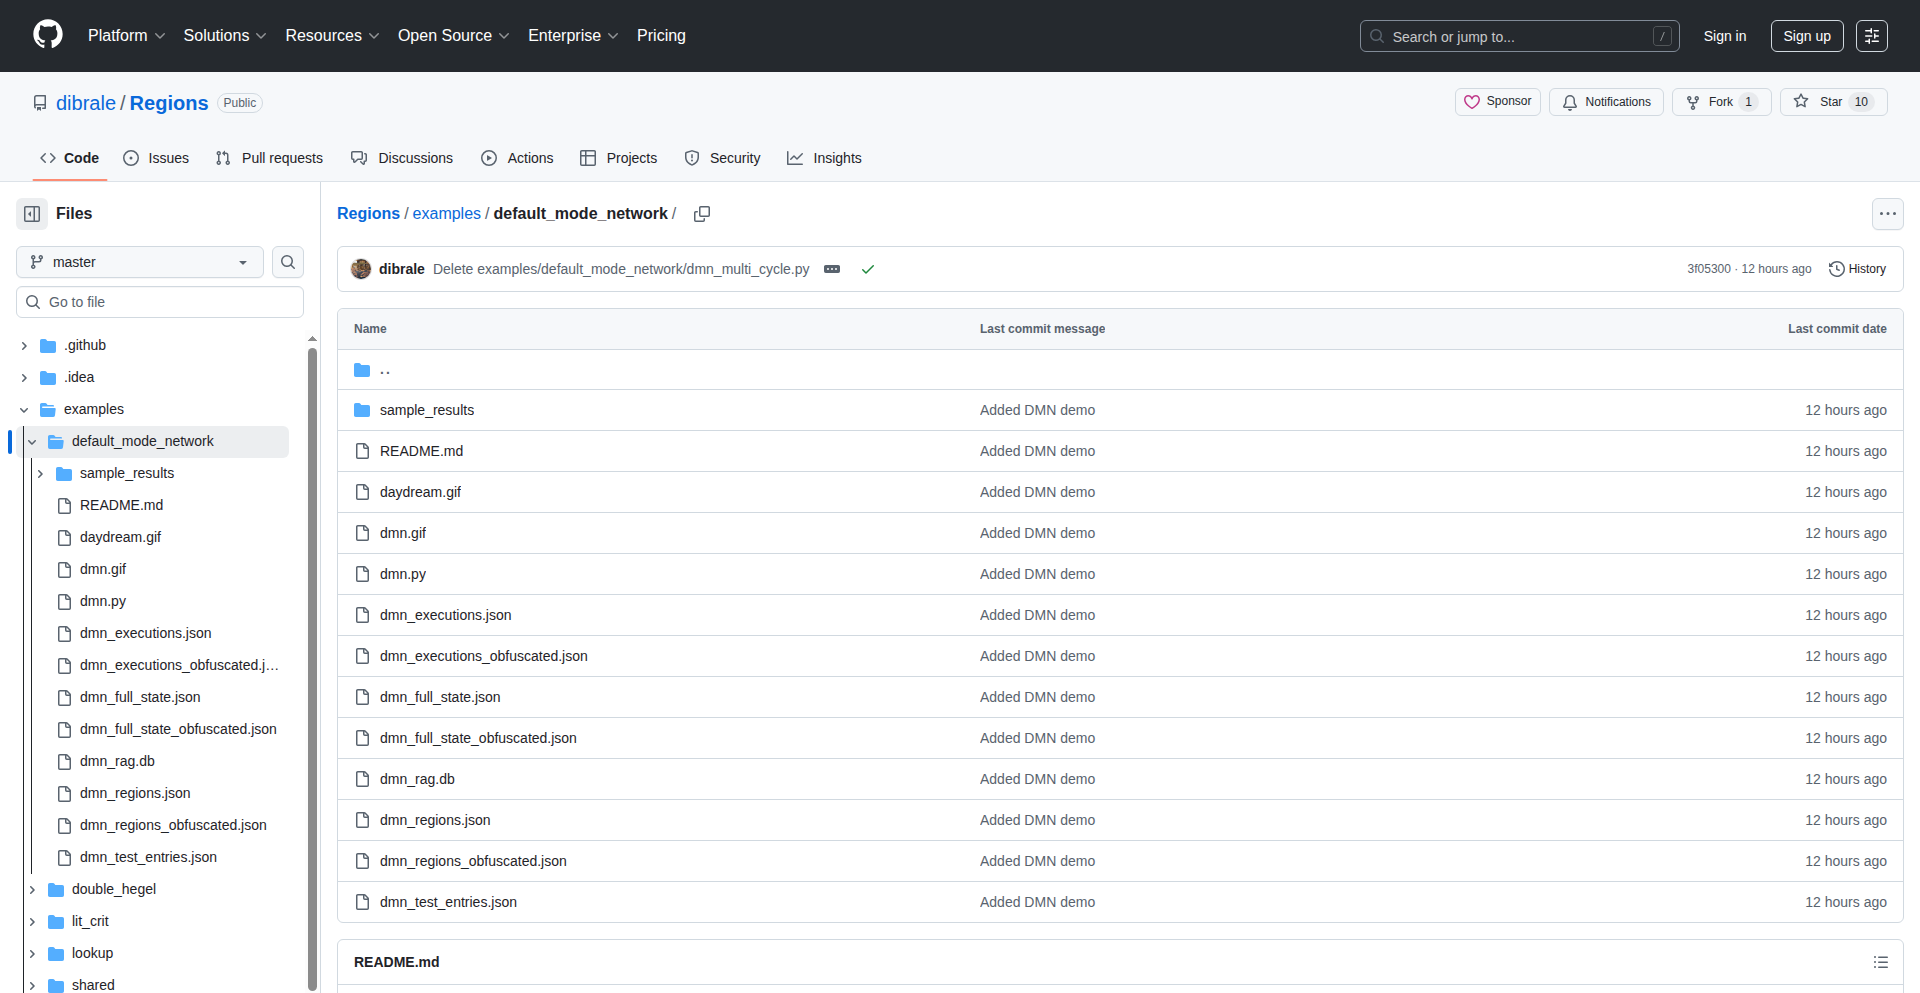Open commit History
The height and width of the screenshot is (993, 1920).
point(1857,269)
